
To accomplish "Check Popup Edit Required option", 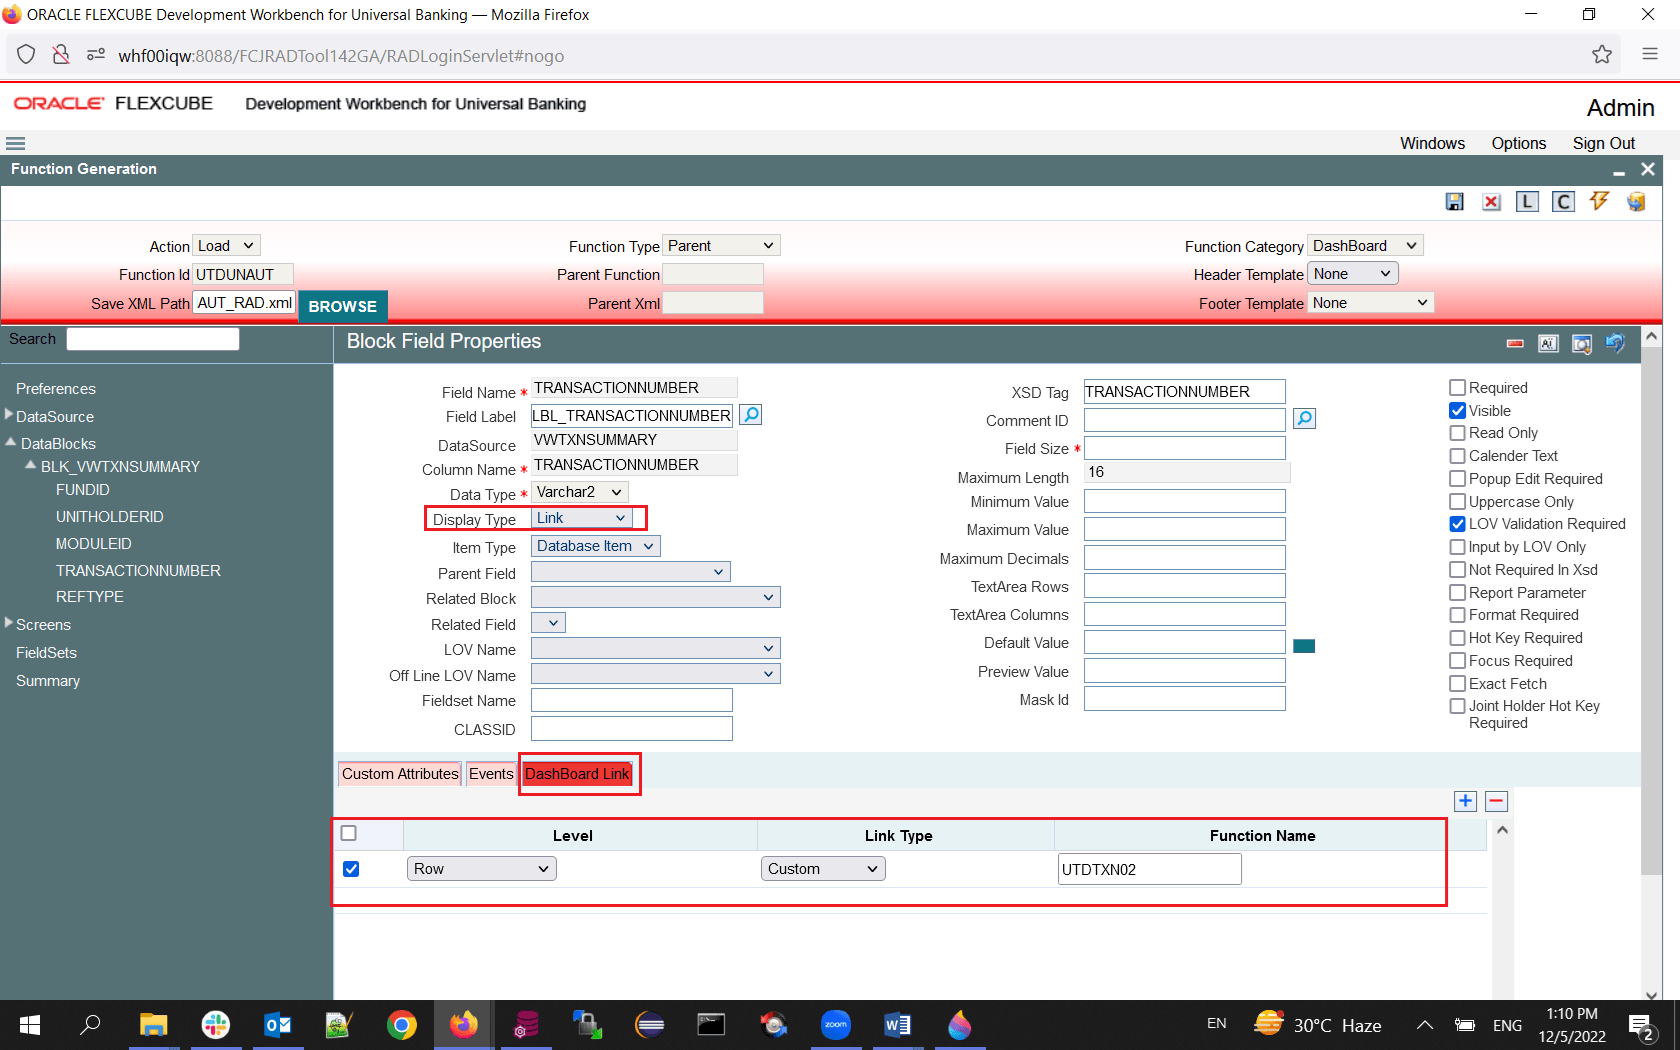I will pyautogui.click(x=1458, y=479).
